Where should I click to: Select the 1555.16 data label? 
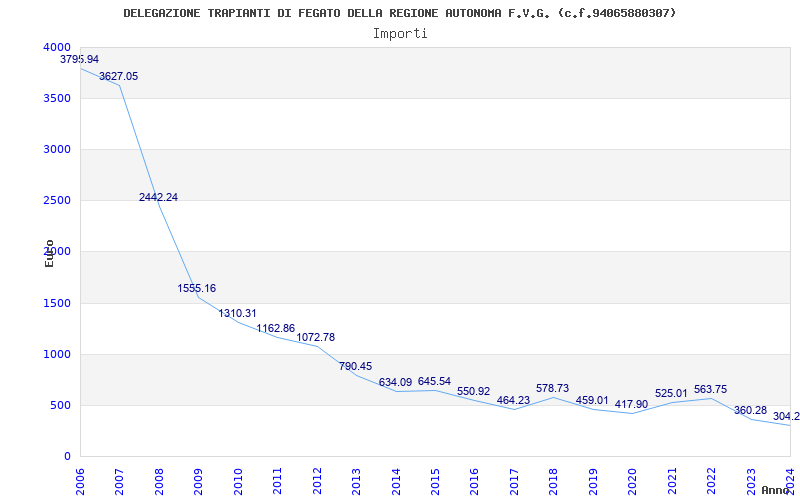(x=196, y=288)
